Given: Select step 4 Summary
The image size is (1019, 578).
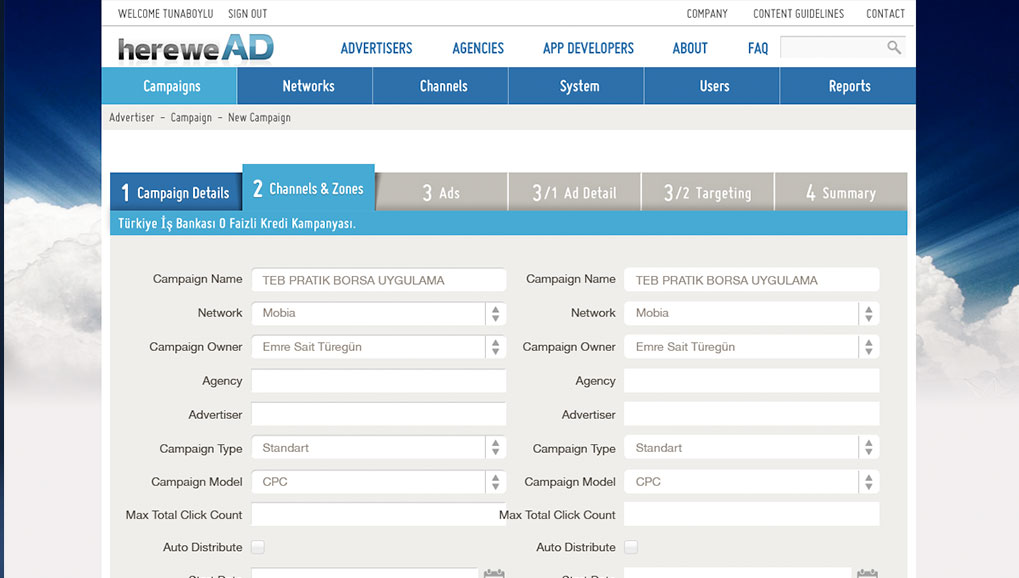Looking at the screenshot, I should coord(841,192).
